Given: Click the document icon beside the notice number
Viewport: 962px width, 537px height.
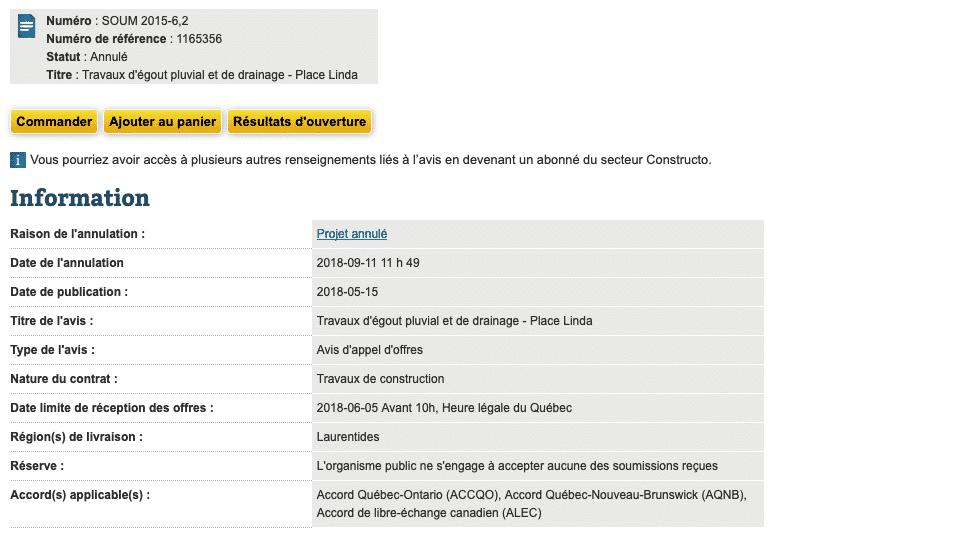Looking at the screenshot, I should tap(27, 27).
